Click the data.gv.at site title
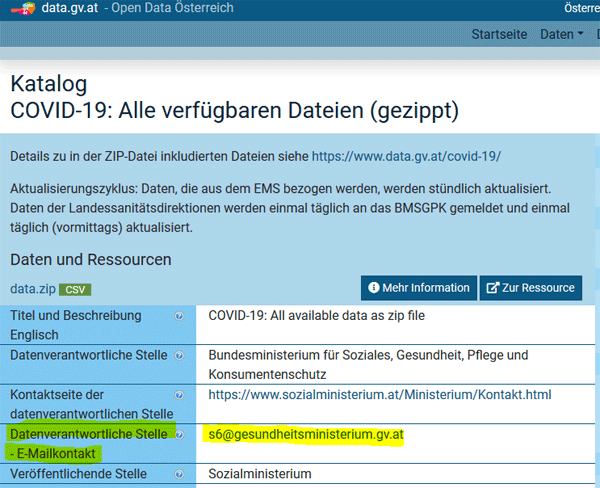Screen dimensions: 600x488 (x=70, y=8)
